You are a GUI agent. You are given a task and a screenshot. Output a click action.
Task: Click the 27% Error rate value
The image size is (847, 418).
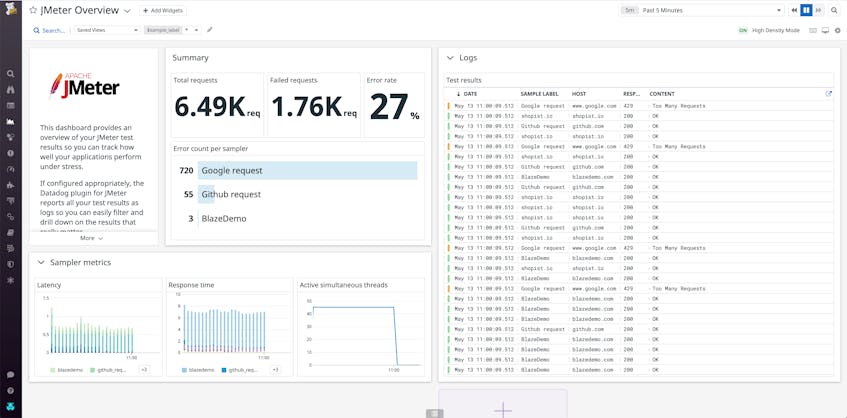pos(394,107)
